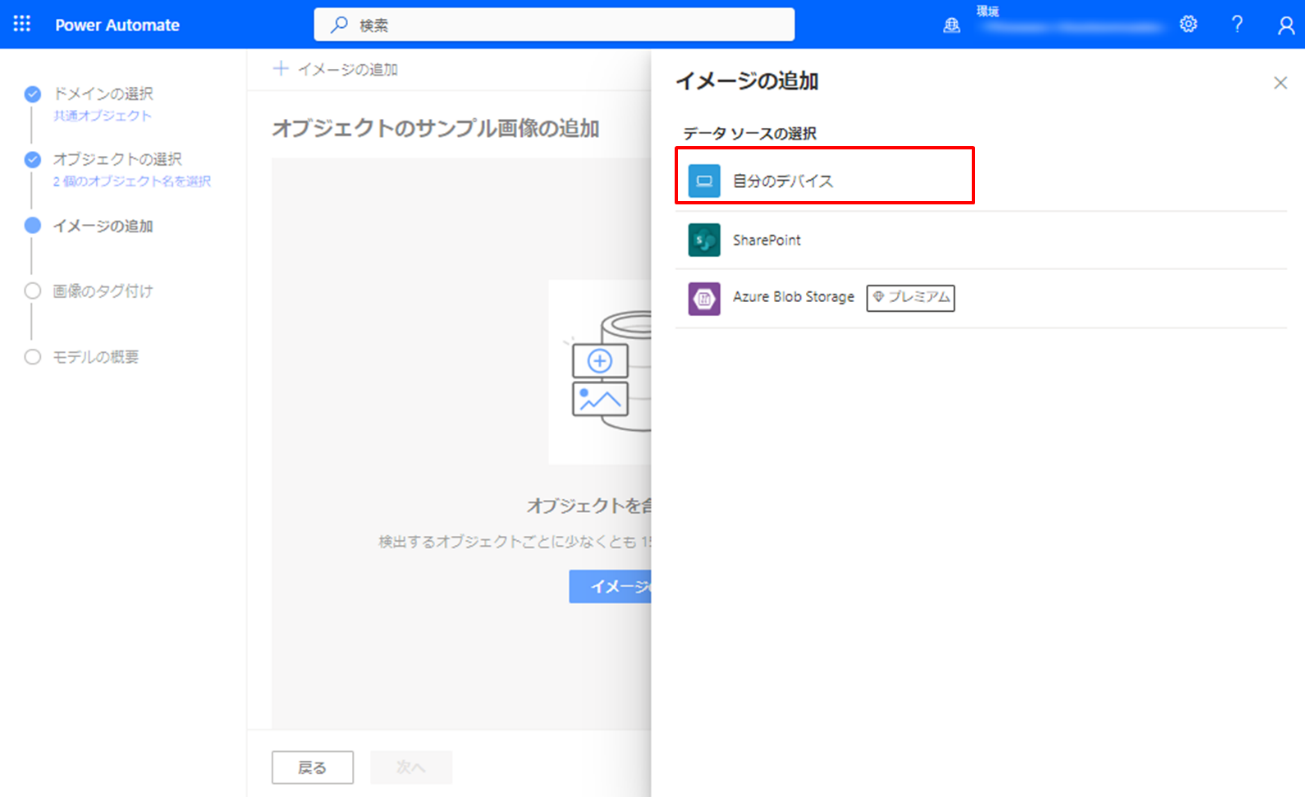Click the environment globe icon
The image size is (1305, 797).
[951, 25]
